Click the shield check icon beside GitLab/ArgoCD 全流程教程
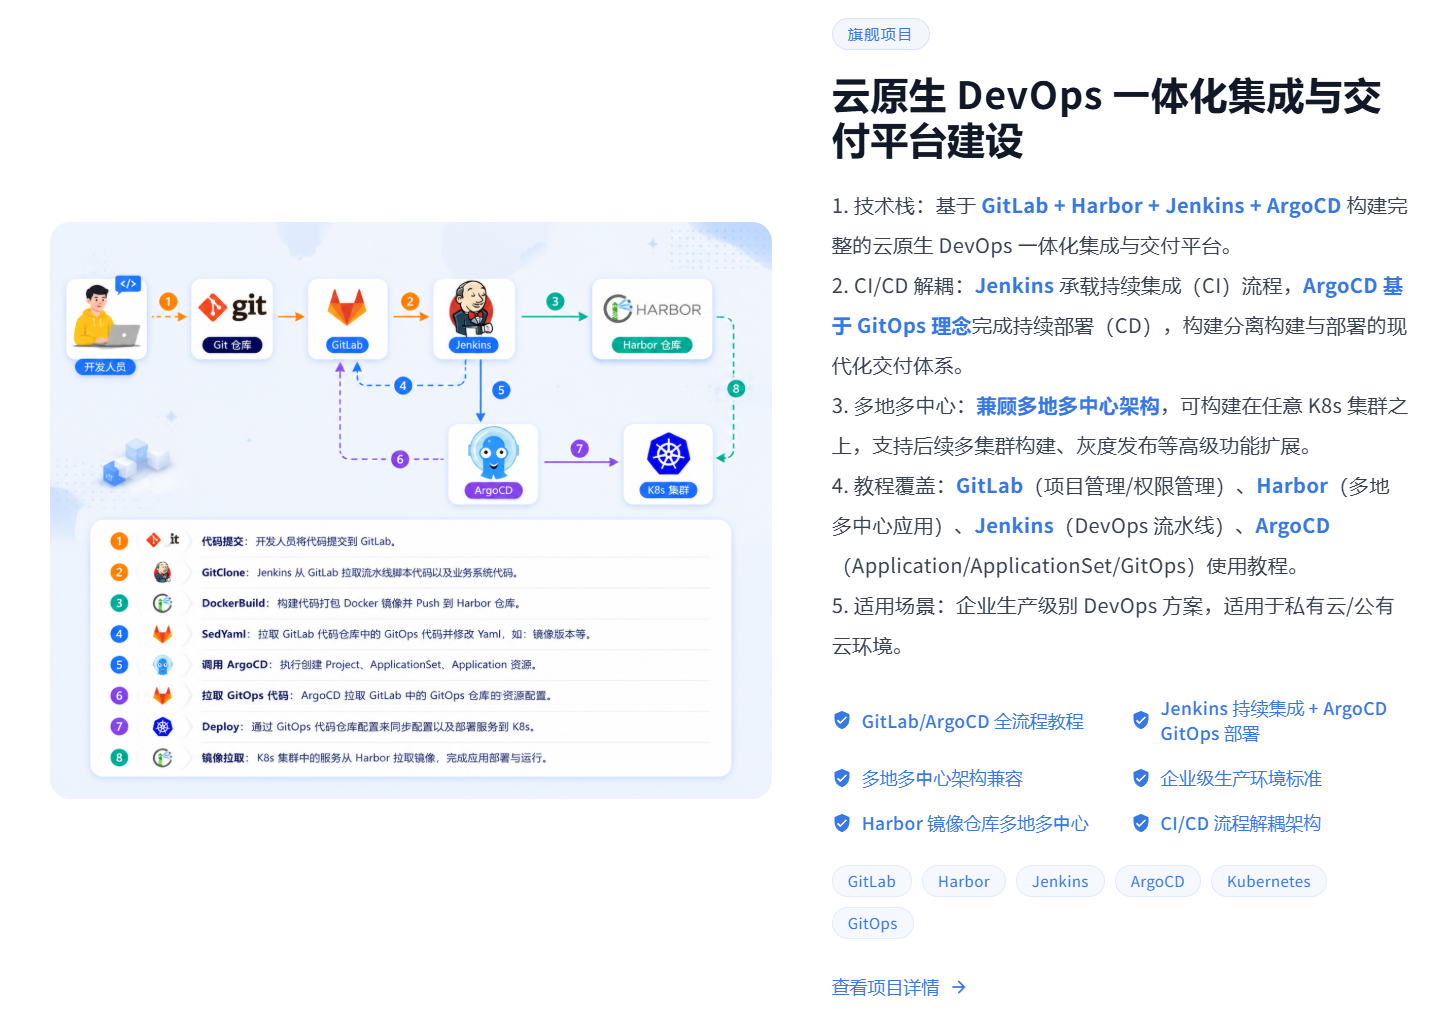 pos(842,720)
